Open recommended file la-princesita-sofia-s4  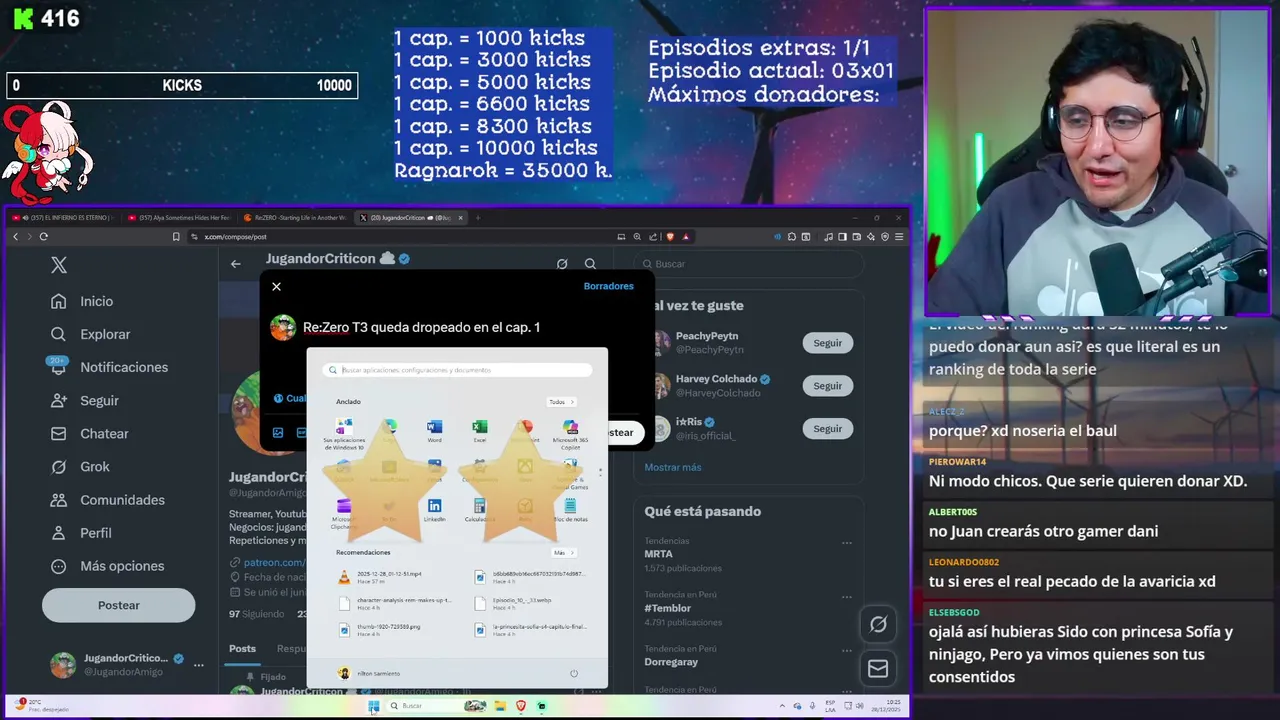(x=532, y=630)
